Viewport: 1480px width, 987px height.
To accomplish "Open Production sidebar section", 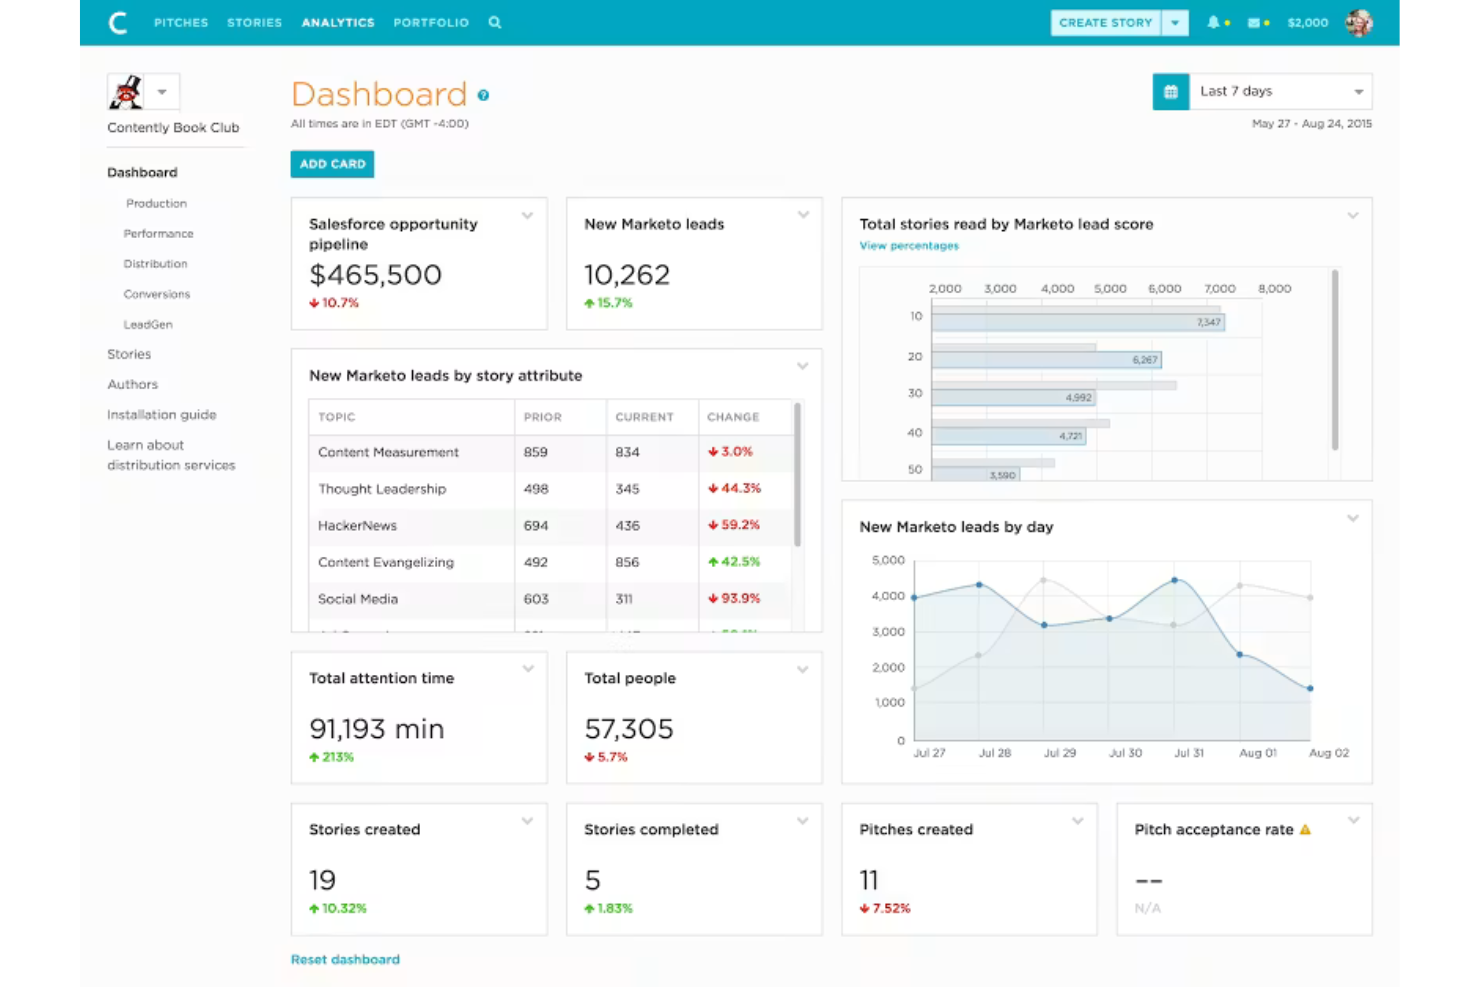I will (x=156, y=203).
